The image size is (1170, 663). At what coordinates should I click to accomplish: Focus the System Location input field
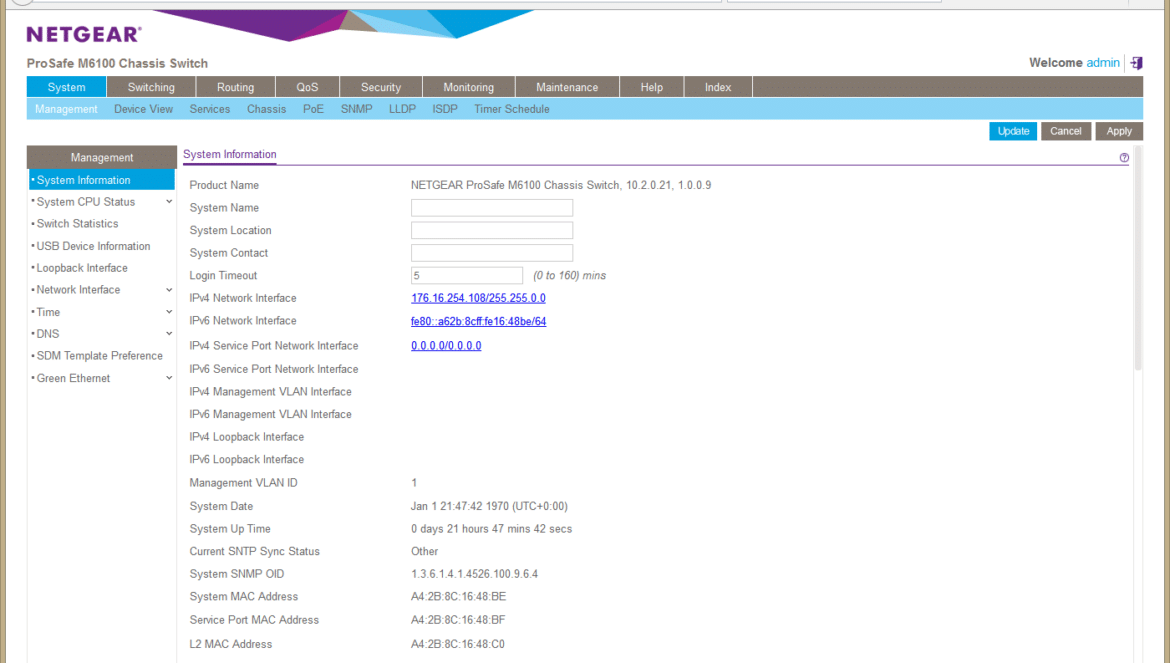coord(492,230)
